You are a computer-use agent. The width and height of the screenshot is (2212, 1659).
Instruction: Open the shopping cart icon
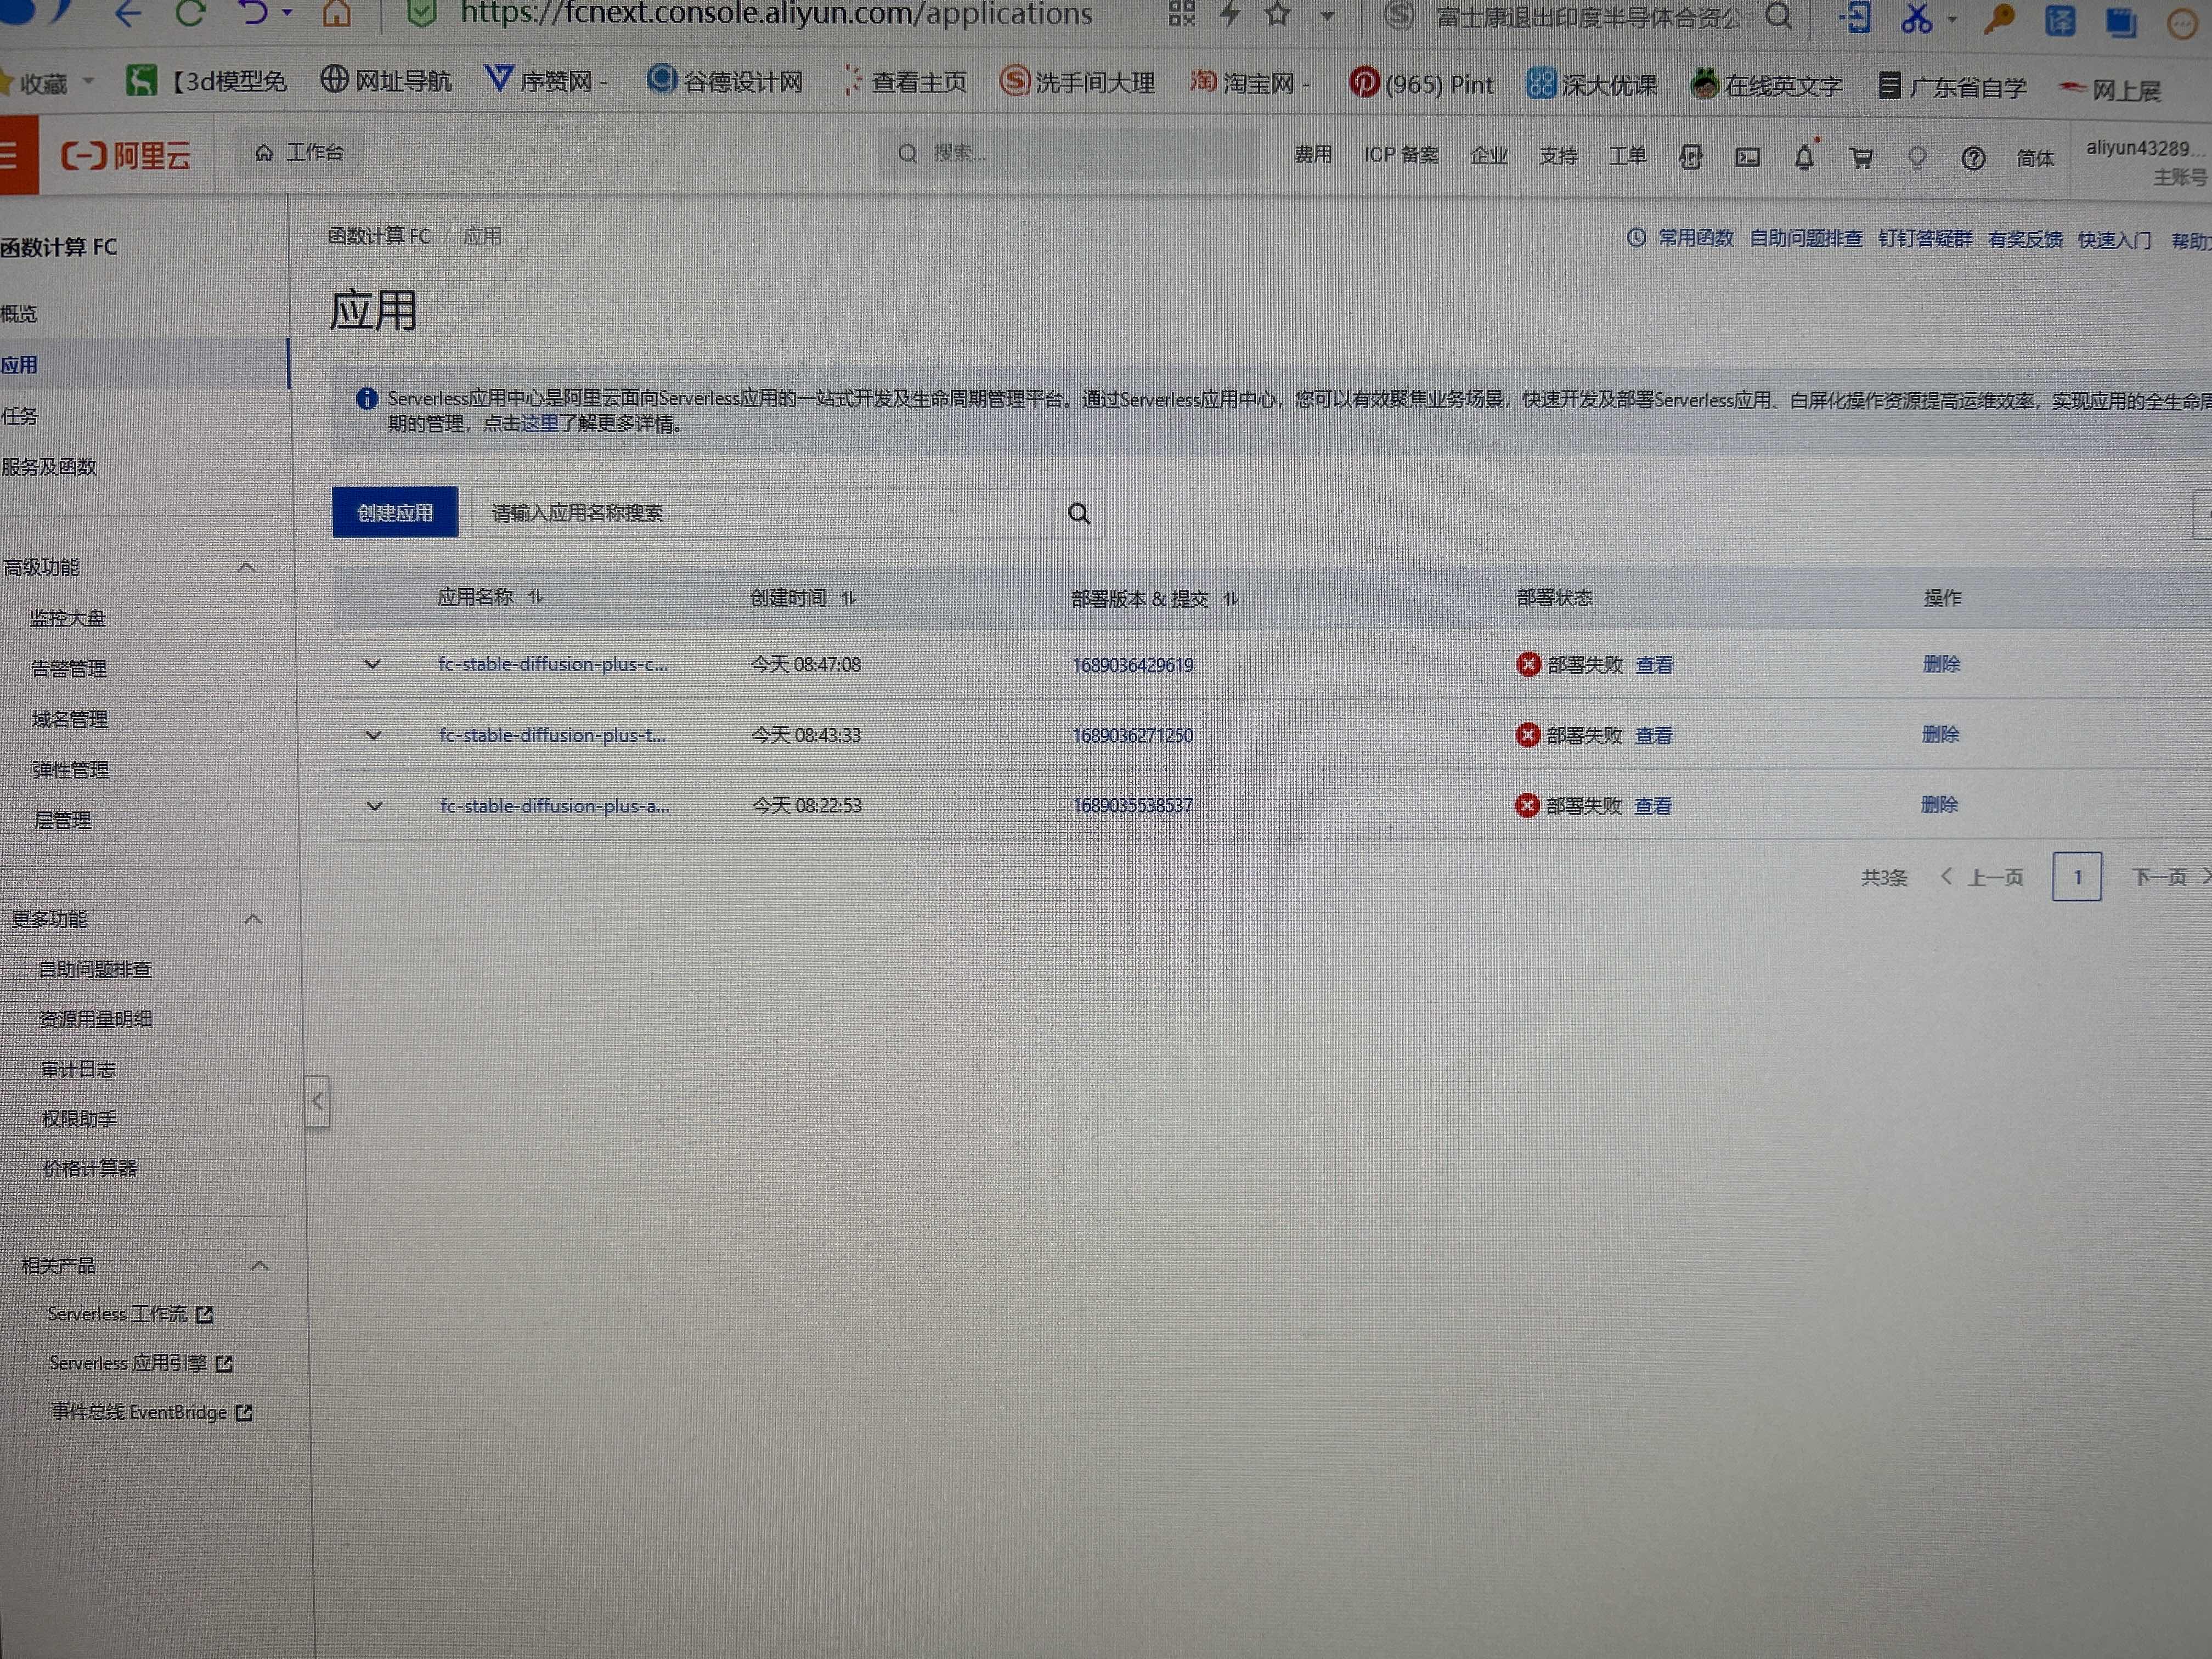point(1861,158)
